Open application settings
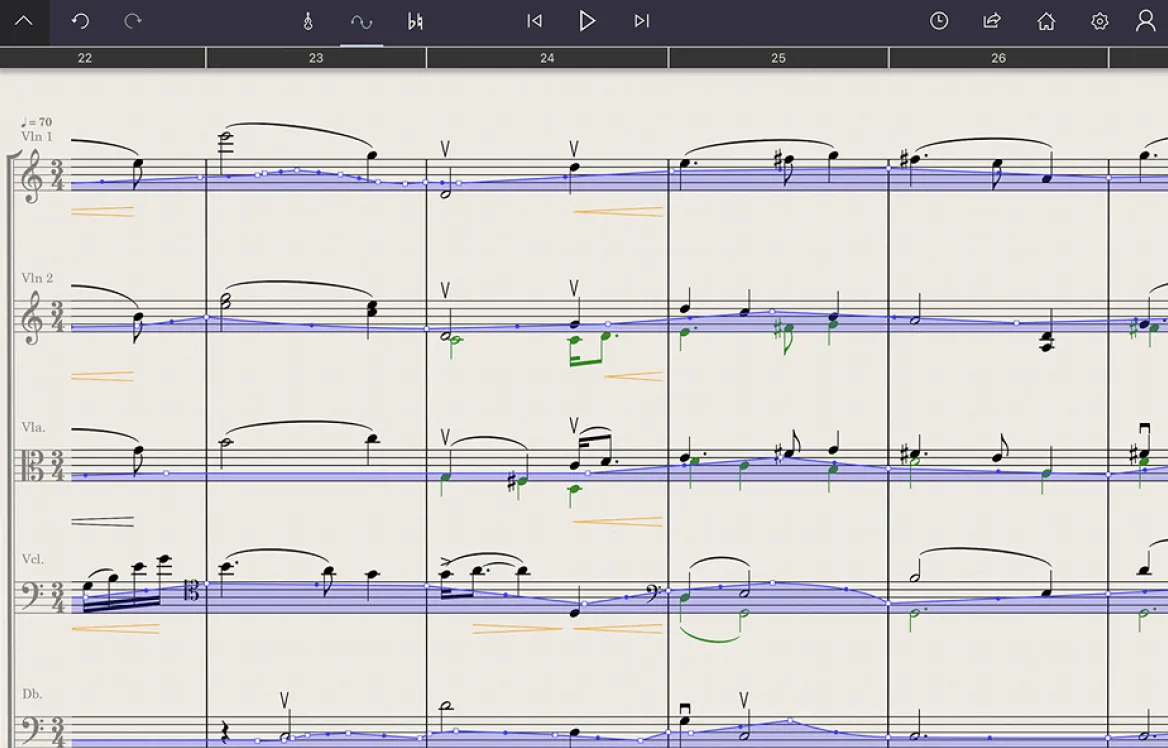This screenshot has height=748, width=1168. [1099, 21]
